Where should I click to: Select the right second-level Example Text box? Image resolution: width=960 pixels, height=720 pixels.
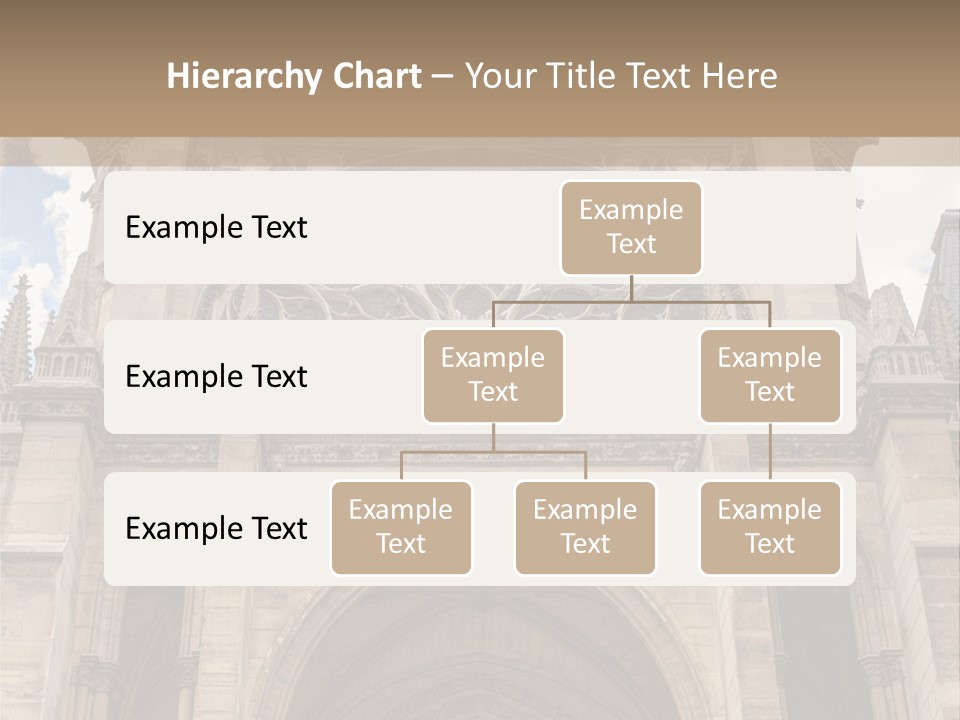(x=770, y=375)
